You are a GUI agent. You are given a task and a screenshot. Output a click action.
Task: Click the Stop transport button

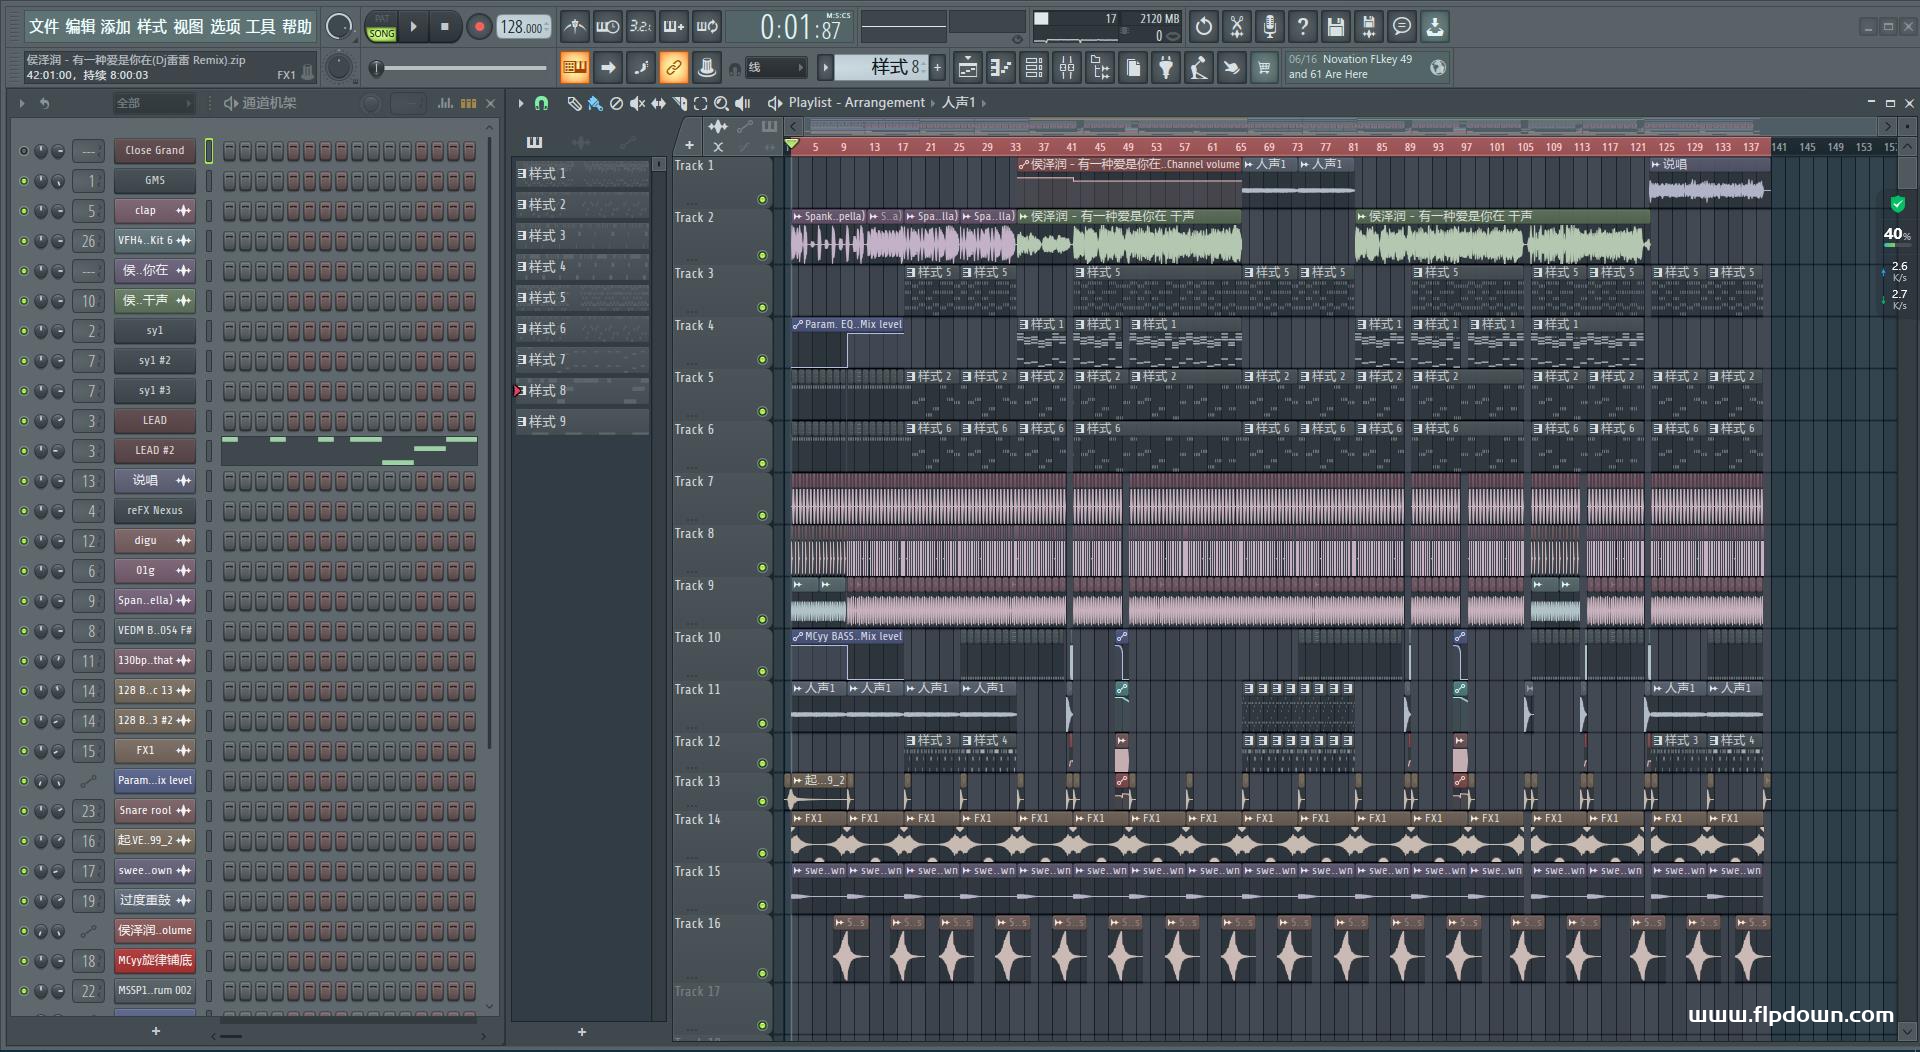coord(445,27)
